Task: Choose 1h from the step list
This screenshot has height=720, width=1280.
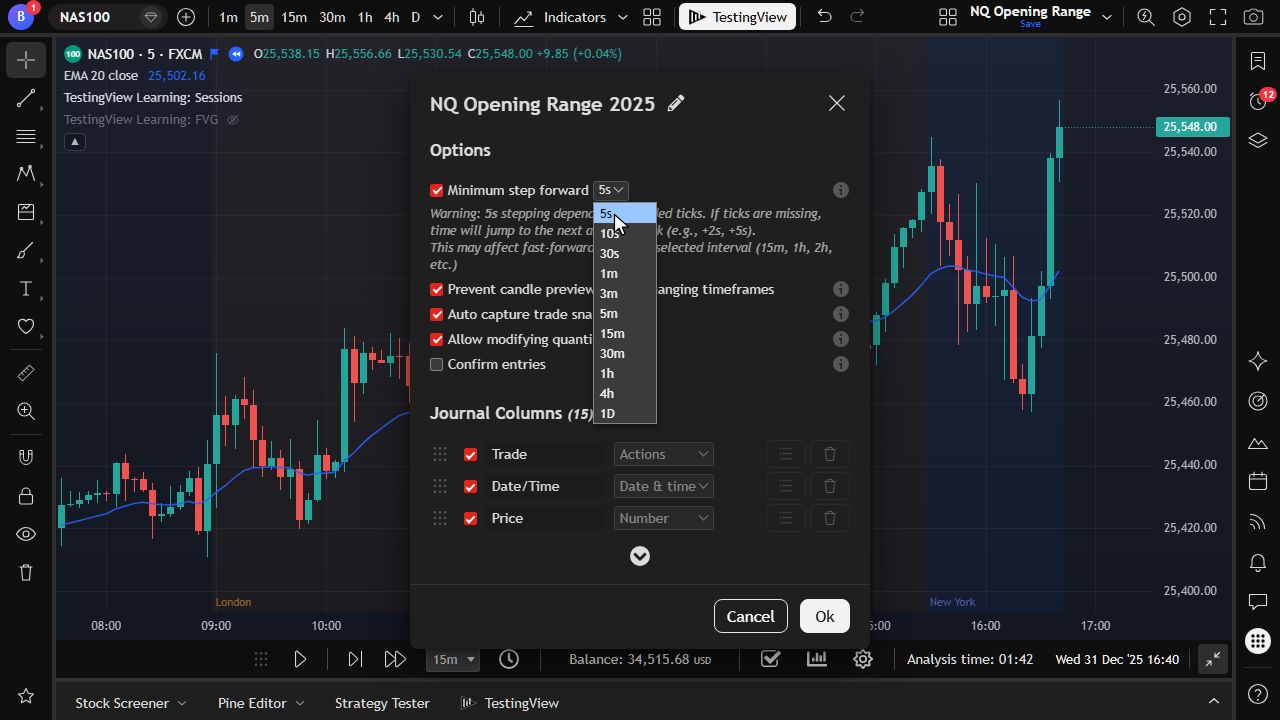Action: click(625, 373)
